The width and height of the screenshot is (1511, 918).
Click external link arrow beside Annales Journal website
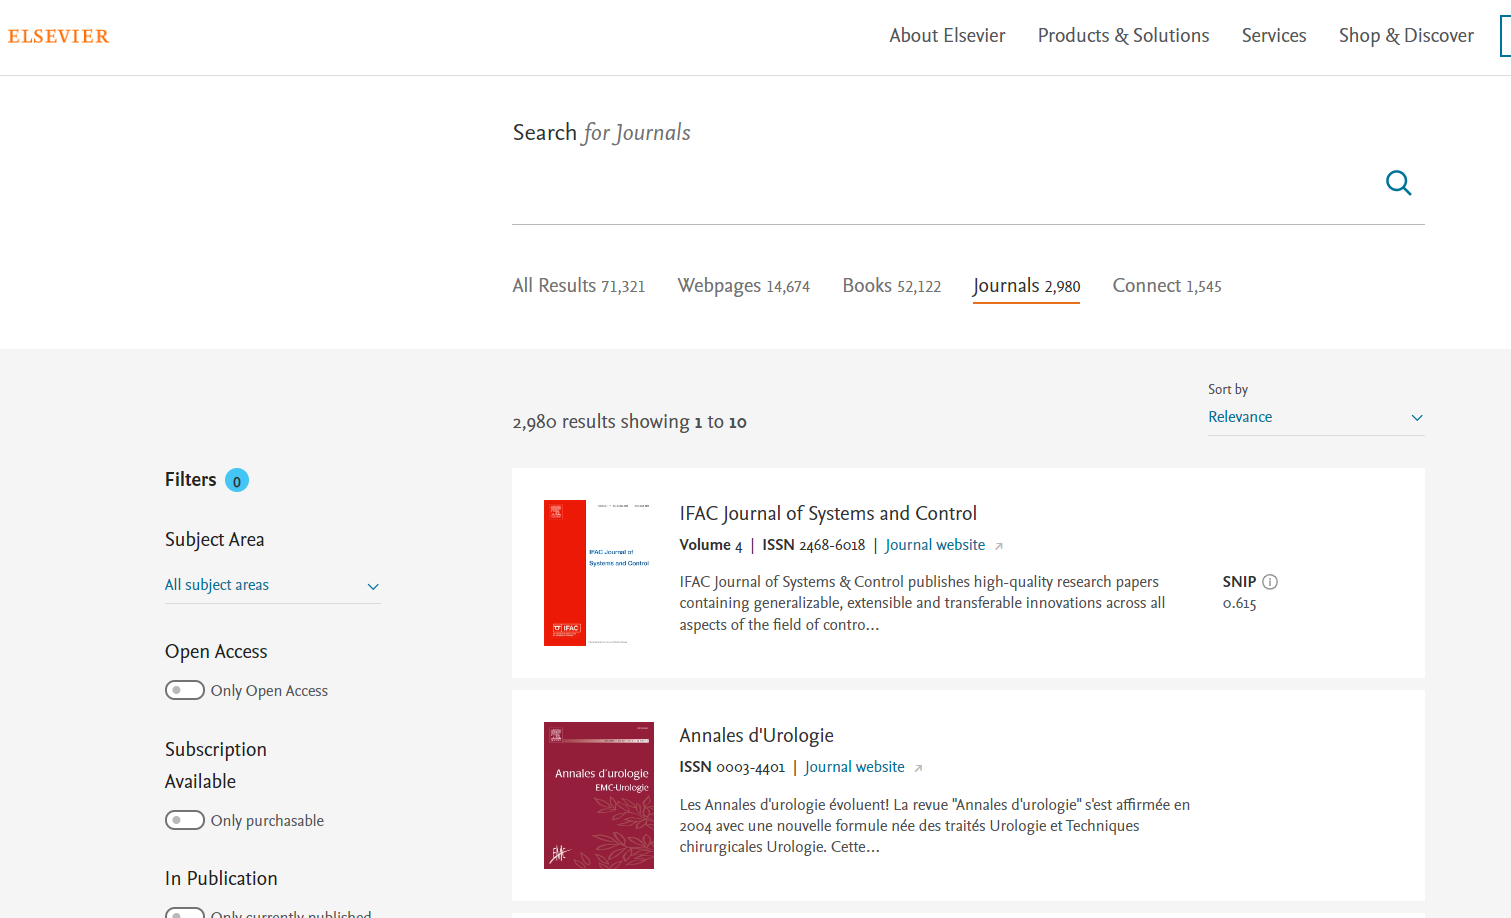coord(918,768)
